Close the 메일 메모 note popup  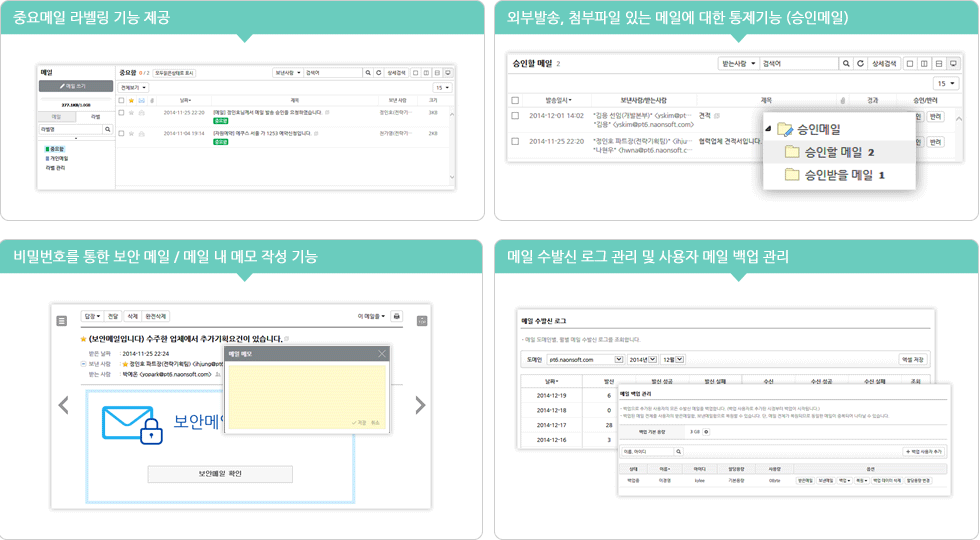382,353
